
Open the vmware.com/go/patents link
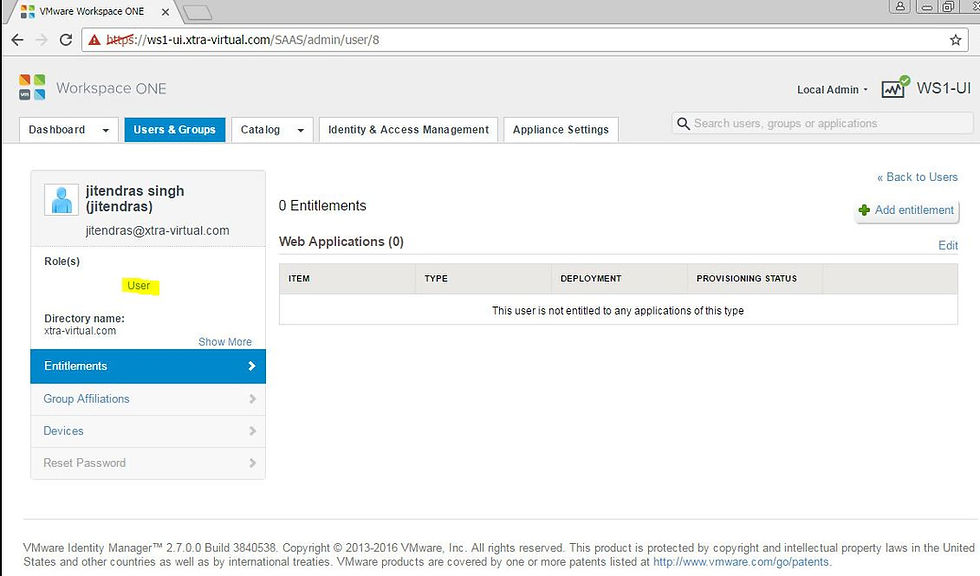741,562
